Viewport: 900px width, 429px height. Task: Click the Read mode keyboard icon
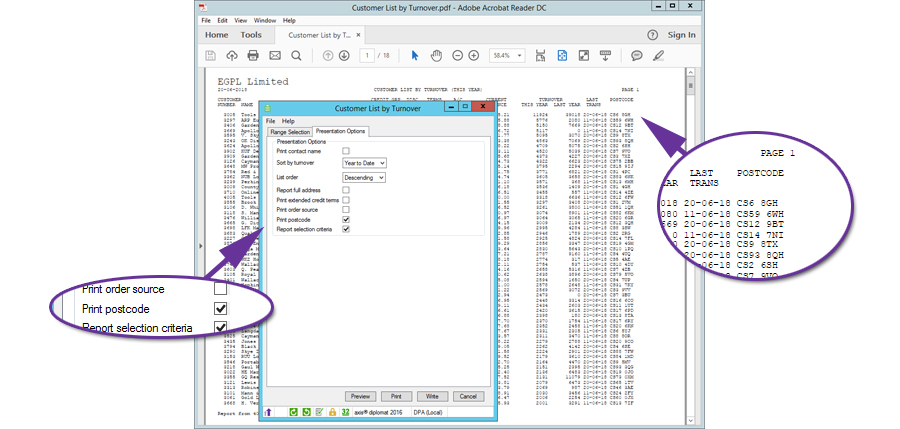(604, 56)
